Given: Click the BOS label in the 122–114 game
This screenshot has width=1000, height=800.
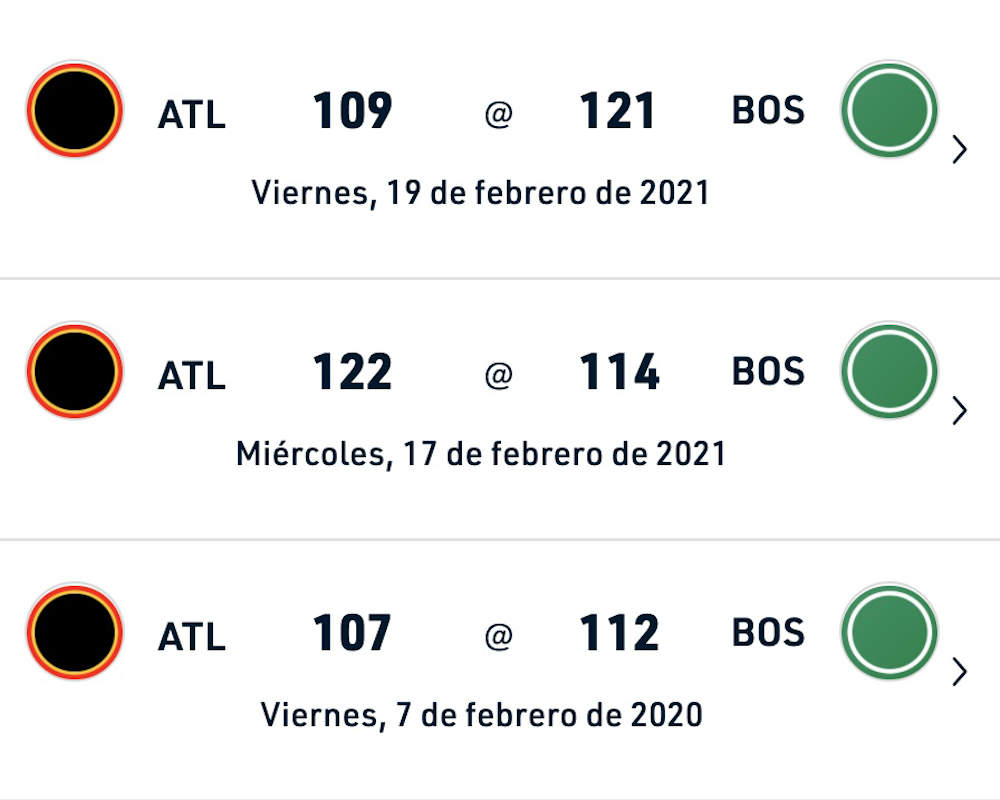Looking at the screenshot, I should [x=768, y=371].
